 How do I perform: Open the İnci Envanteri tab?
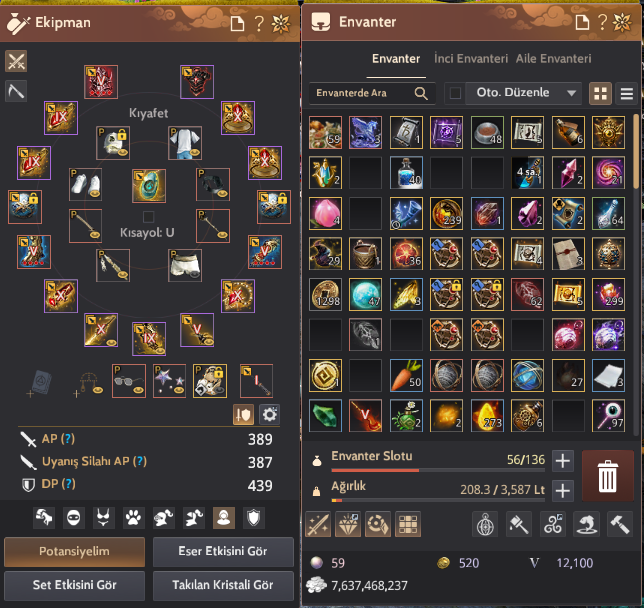click(x=471, y=59)
